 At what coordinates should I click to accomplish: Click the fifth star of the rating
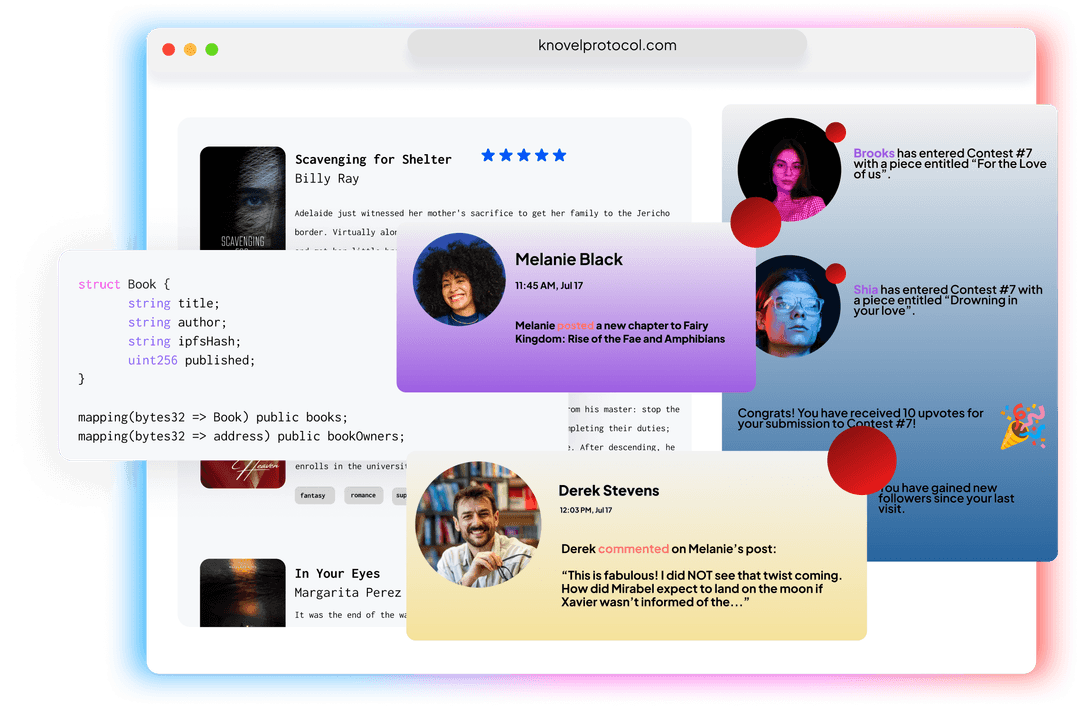coord(560,155)
